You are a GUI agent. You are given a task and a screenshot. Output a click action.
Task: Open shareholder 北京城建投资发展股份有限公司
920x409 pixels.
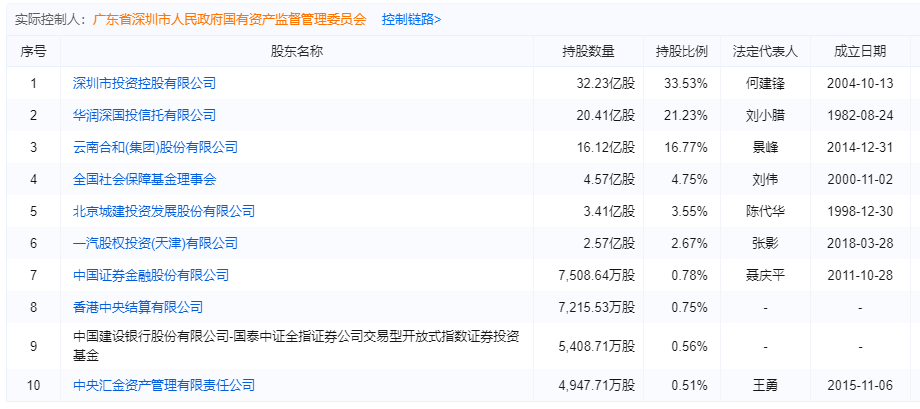(x=164, y=211)
